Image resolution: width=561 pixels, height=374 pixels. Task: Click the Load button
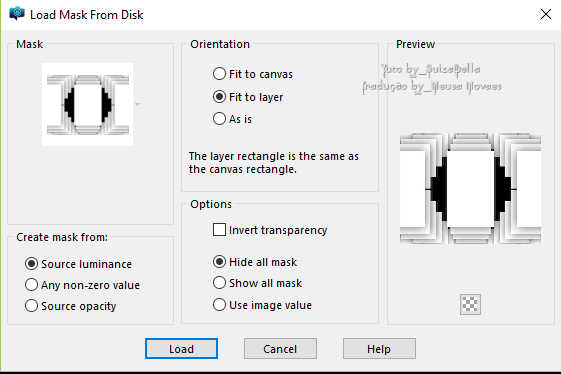(181, 349)
